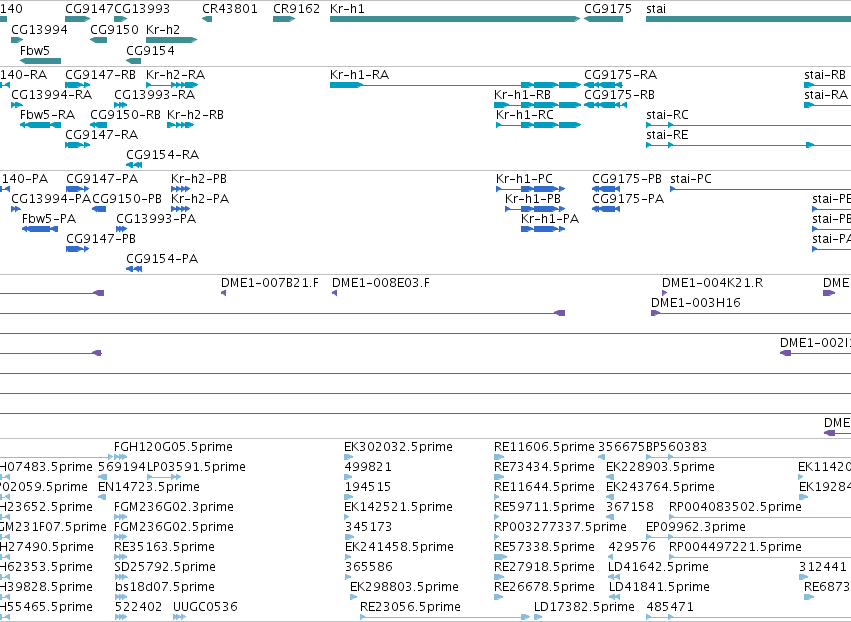Select the EP09962.3prime EST label
Viewport: 851px width, 622px height.
[696, 527]
